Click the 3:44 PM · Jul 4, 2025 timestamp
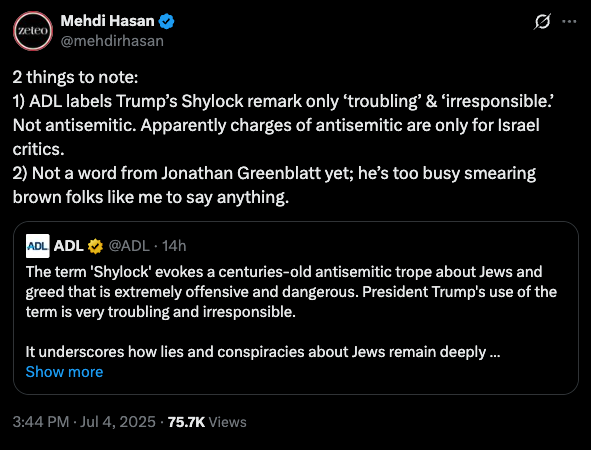This screenshot has height=450, width=591. [84, 422]
